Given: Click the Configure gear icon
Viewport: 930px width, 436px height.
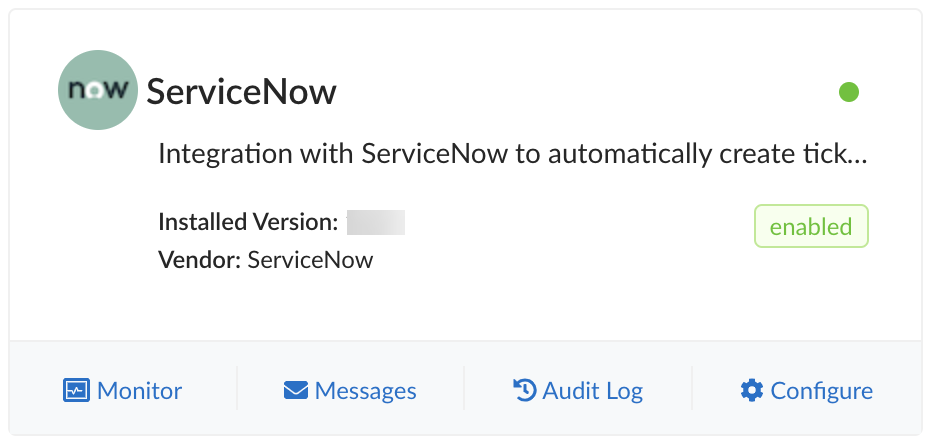Looking at the screenshot, I should click(751, 390).
